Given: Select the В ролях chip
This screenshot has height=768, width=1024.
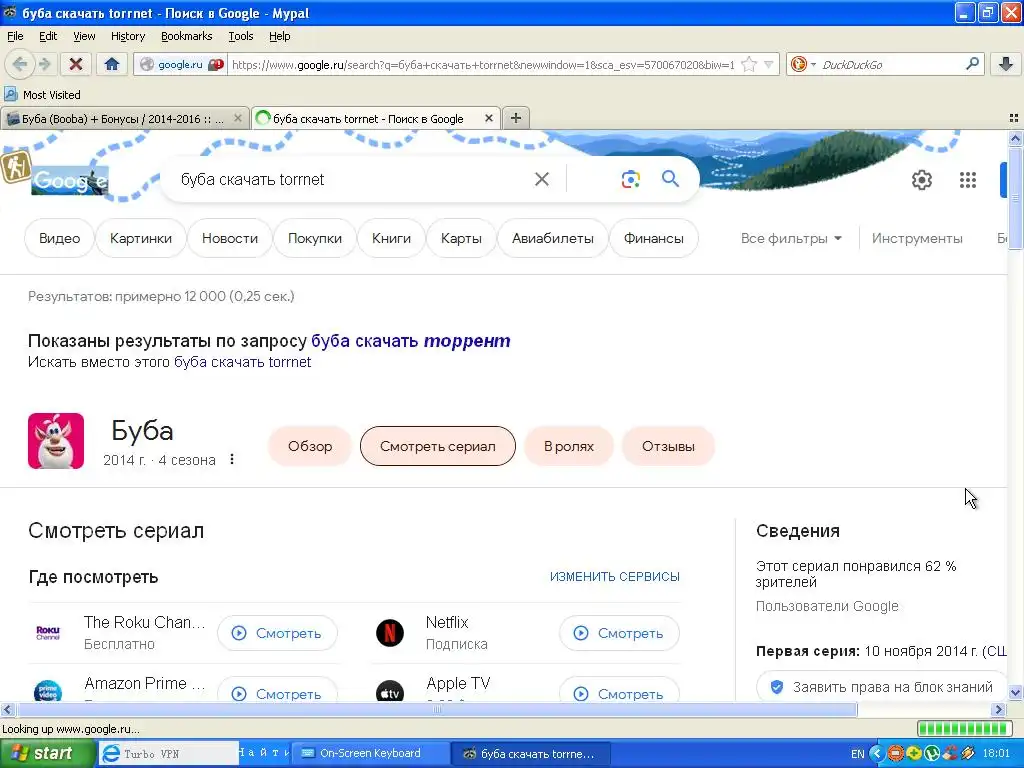Looking at the screenshot, I should pyautogui.click(x=569, y=446).
